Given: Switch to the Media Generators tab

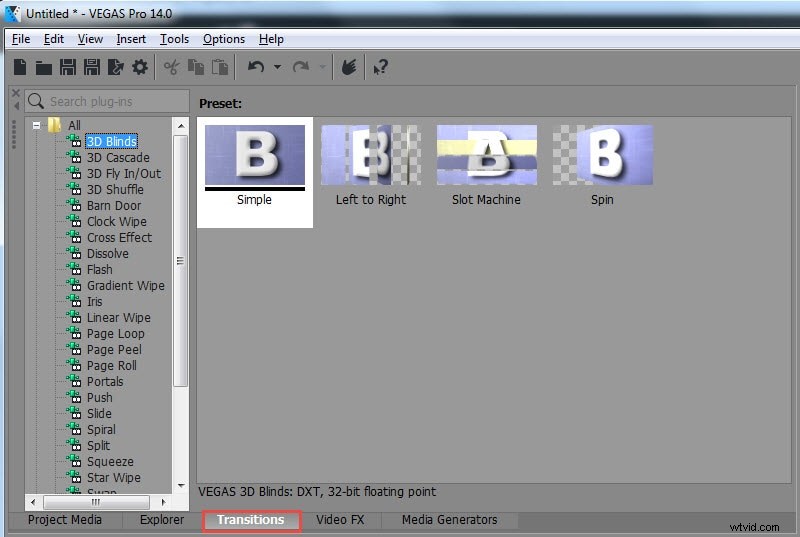Looking at the screenshot, I should pos(449,520).
